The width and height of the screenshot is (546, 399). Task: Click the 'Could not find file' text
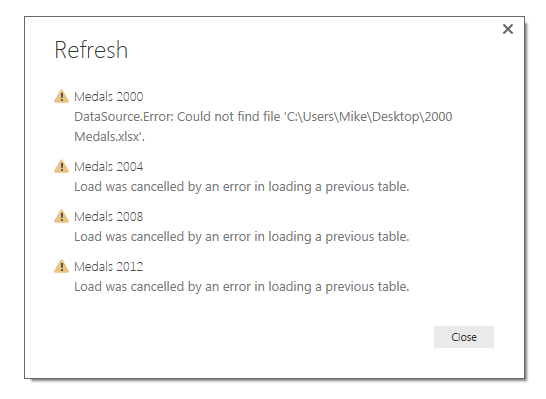pyautogui.click(x=228, y=117)
